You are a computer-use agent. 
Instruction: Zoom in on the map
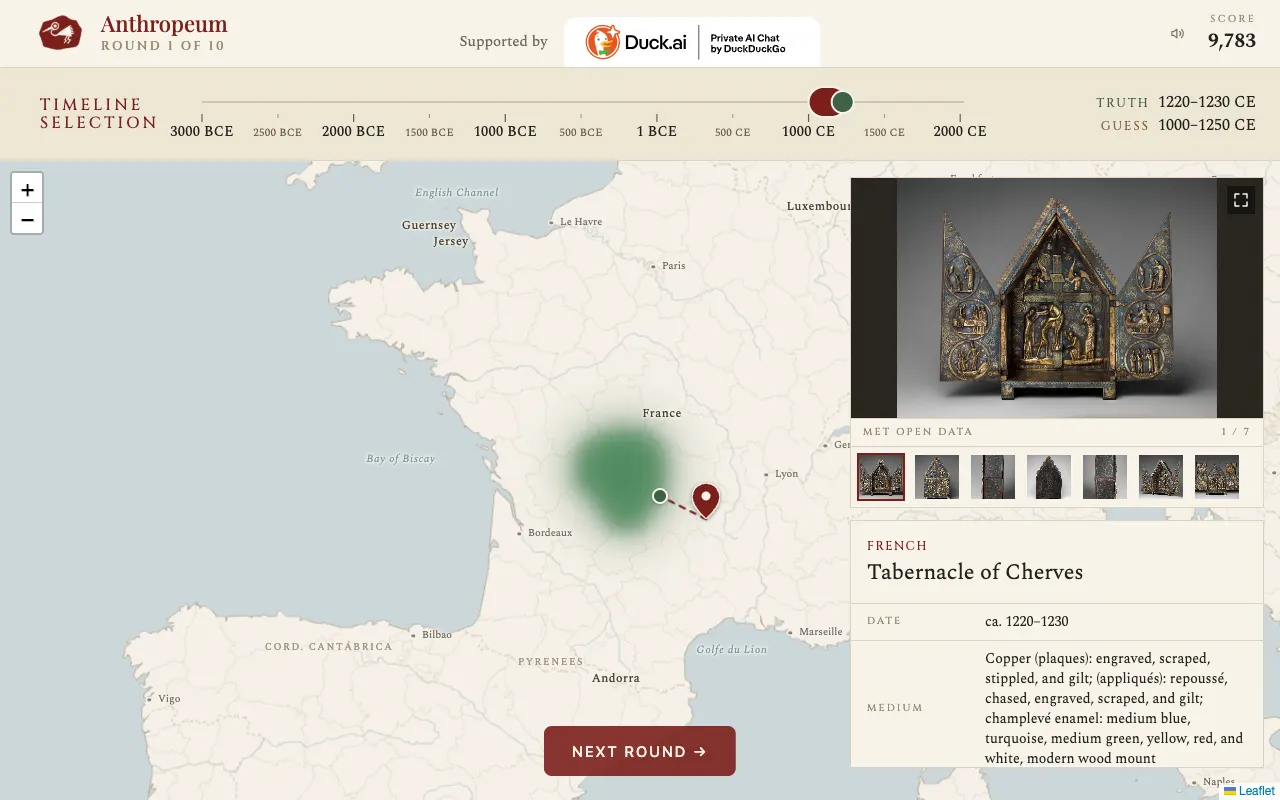pos(27,189)
